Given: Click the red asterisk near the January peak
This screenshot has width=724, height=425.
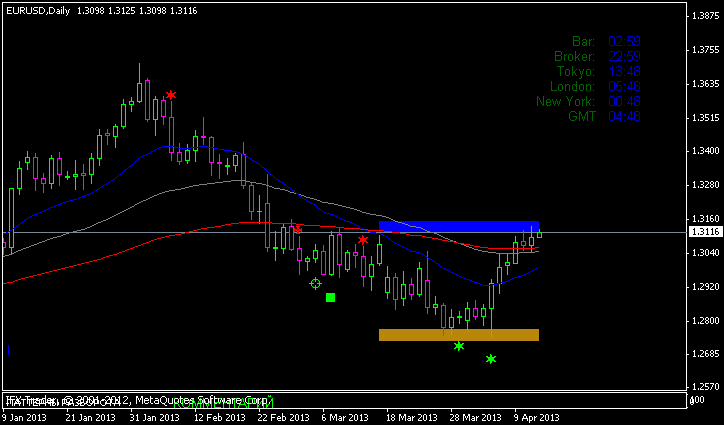Looking at the screenshot, I should 171,95.
